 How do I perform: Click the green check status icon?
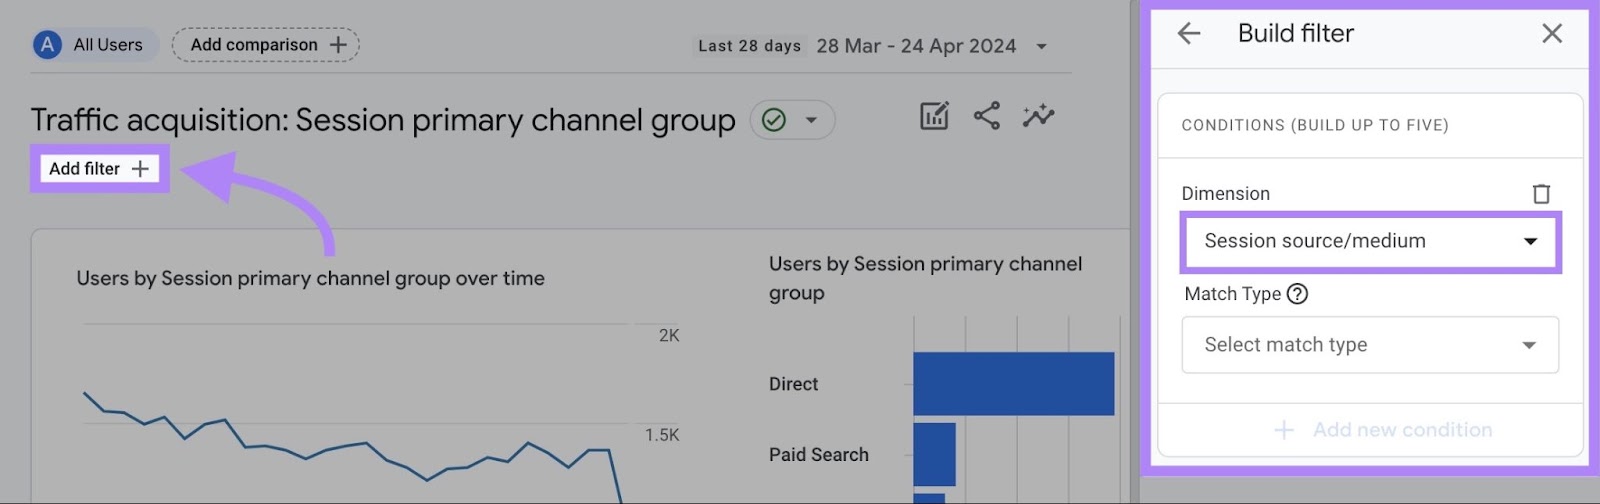pos(774,120)
